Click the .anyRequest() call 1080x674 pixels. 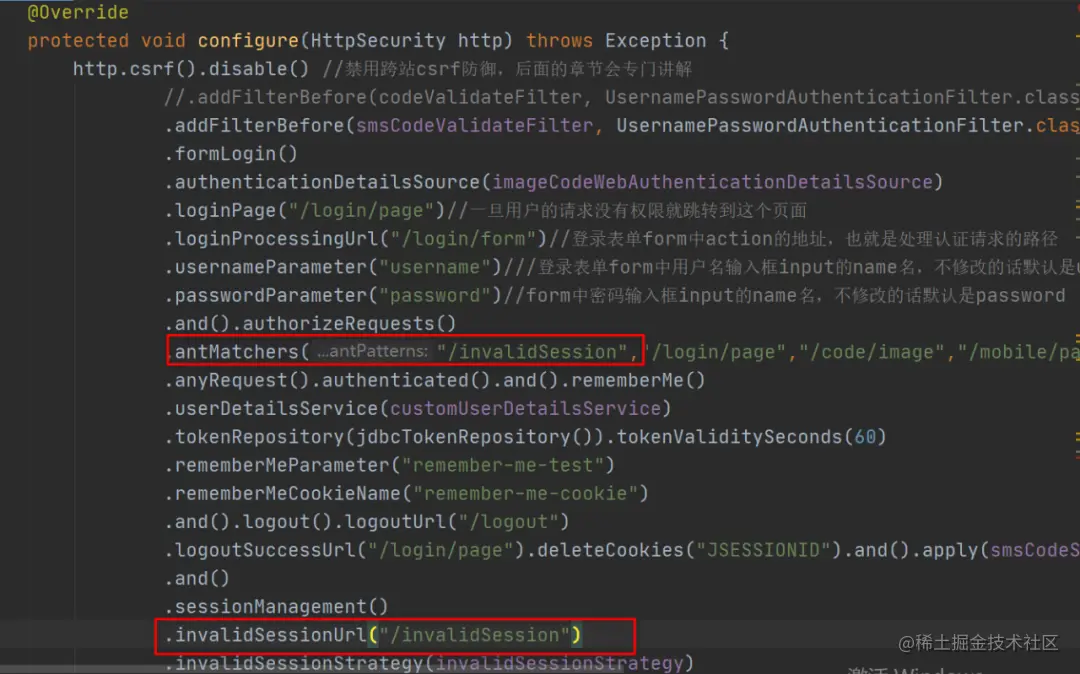237,379
